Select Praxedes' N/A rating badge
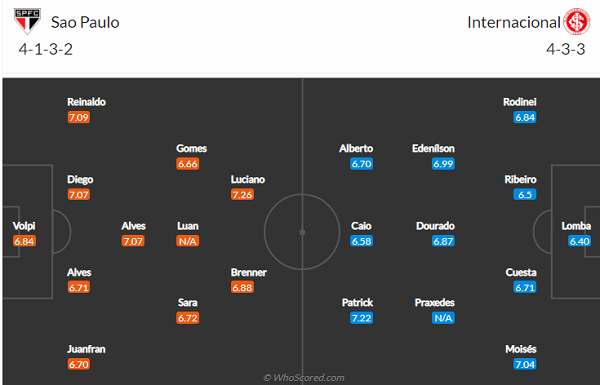 tap(443, 318)
